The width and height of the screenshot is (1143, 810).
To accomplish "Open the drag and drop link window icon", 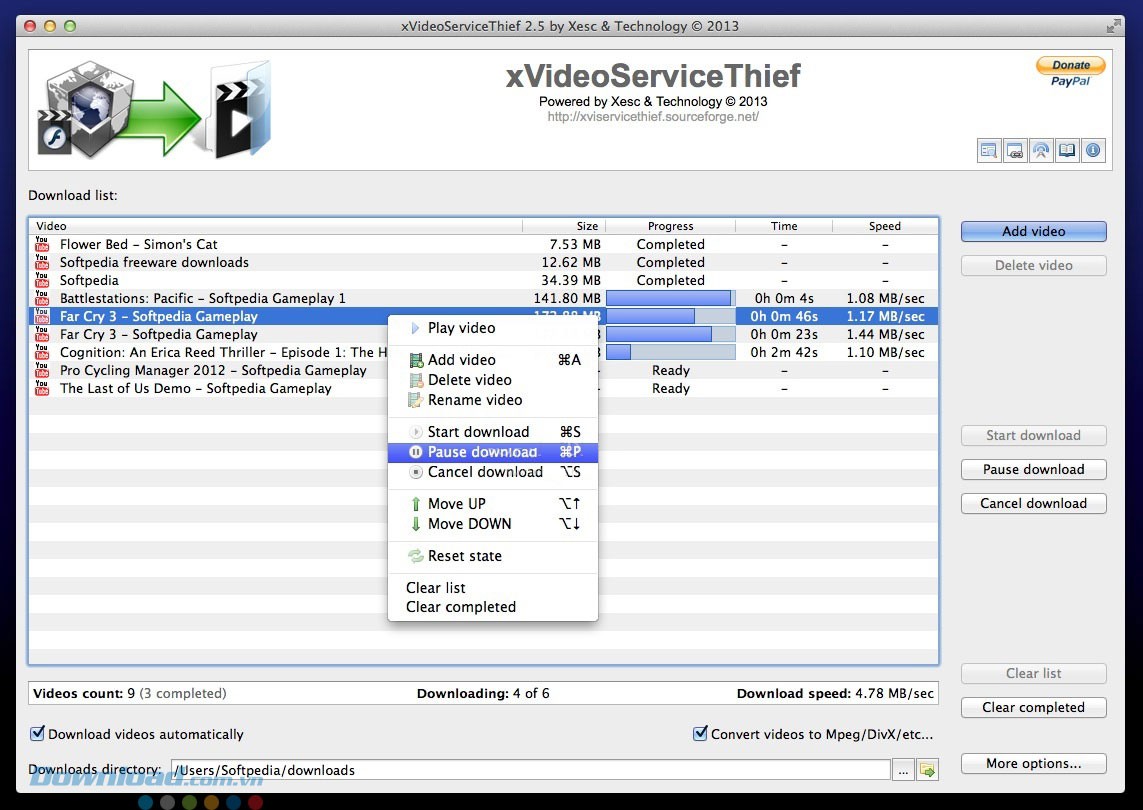I will pyautogui.click(x=1015, y=151).
